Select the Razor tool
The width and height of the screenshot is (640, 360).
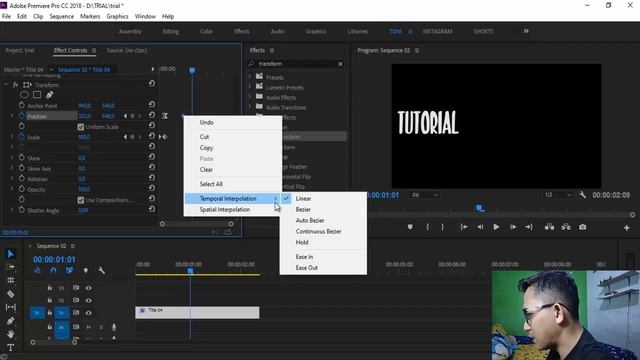pyautogui.click(x=11, y=294)
